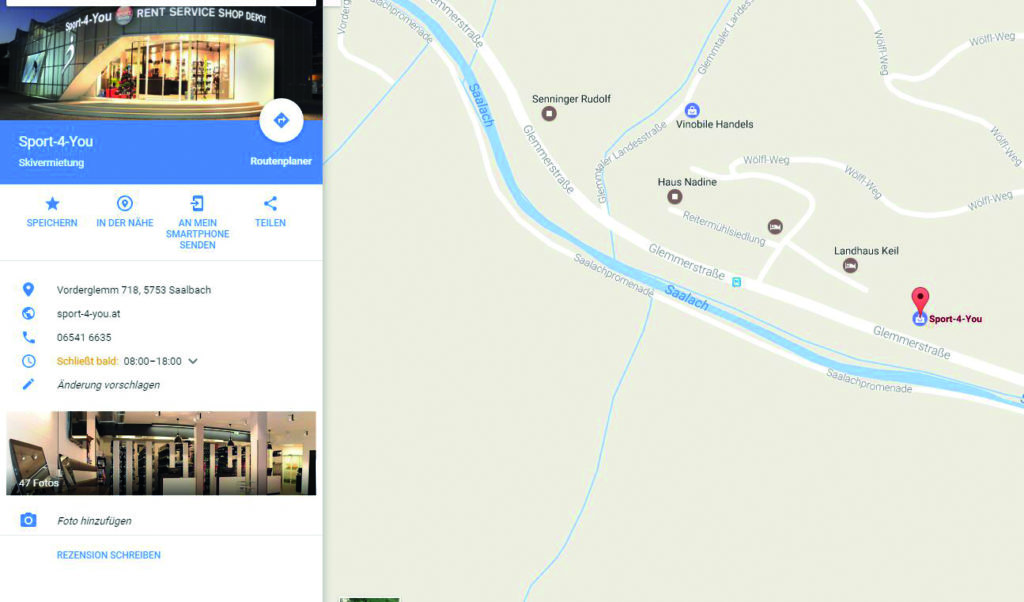Select the Vinobile Handels shop marker

[692, 110]
